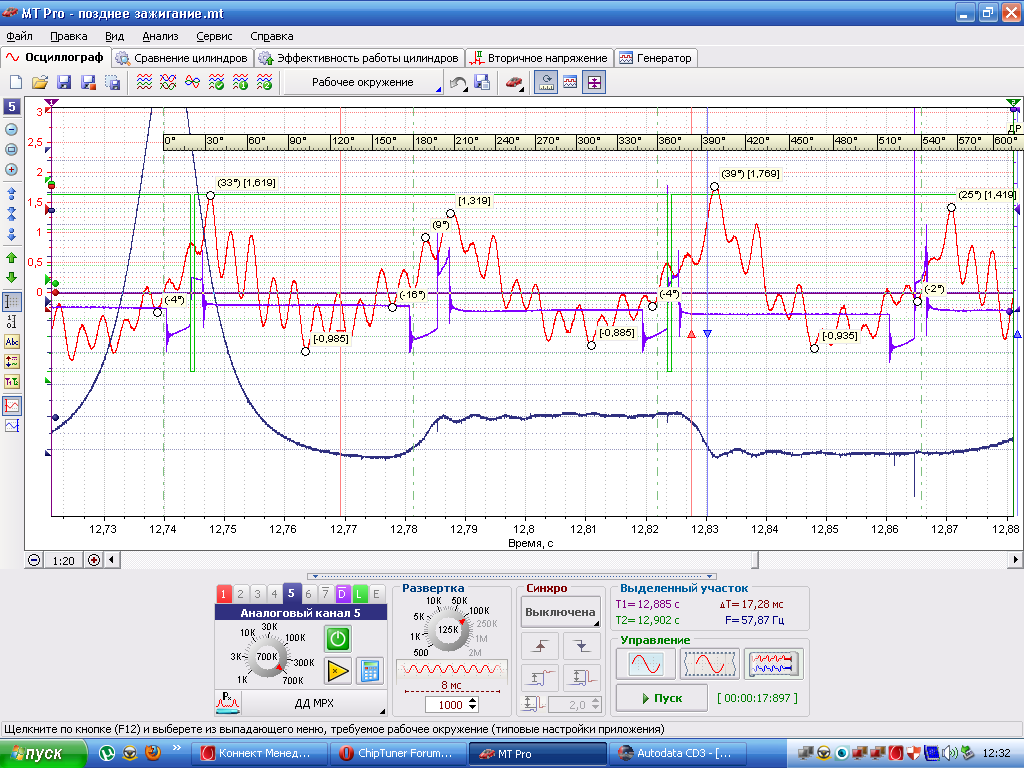Screen dimensions: 1024x768
Task: Click the T1 T2 markers icon in the left sidebar
Action: [x=12, y=381]
